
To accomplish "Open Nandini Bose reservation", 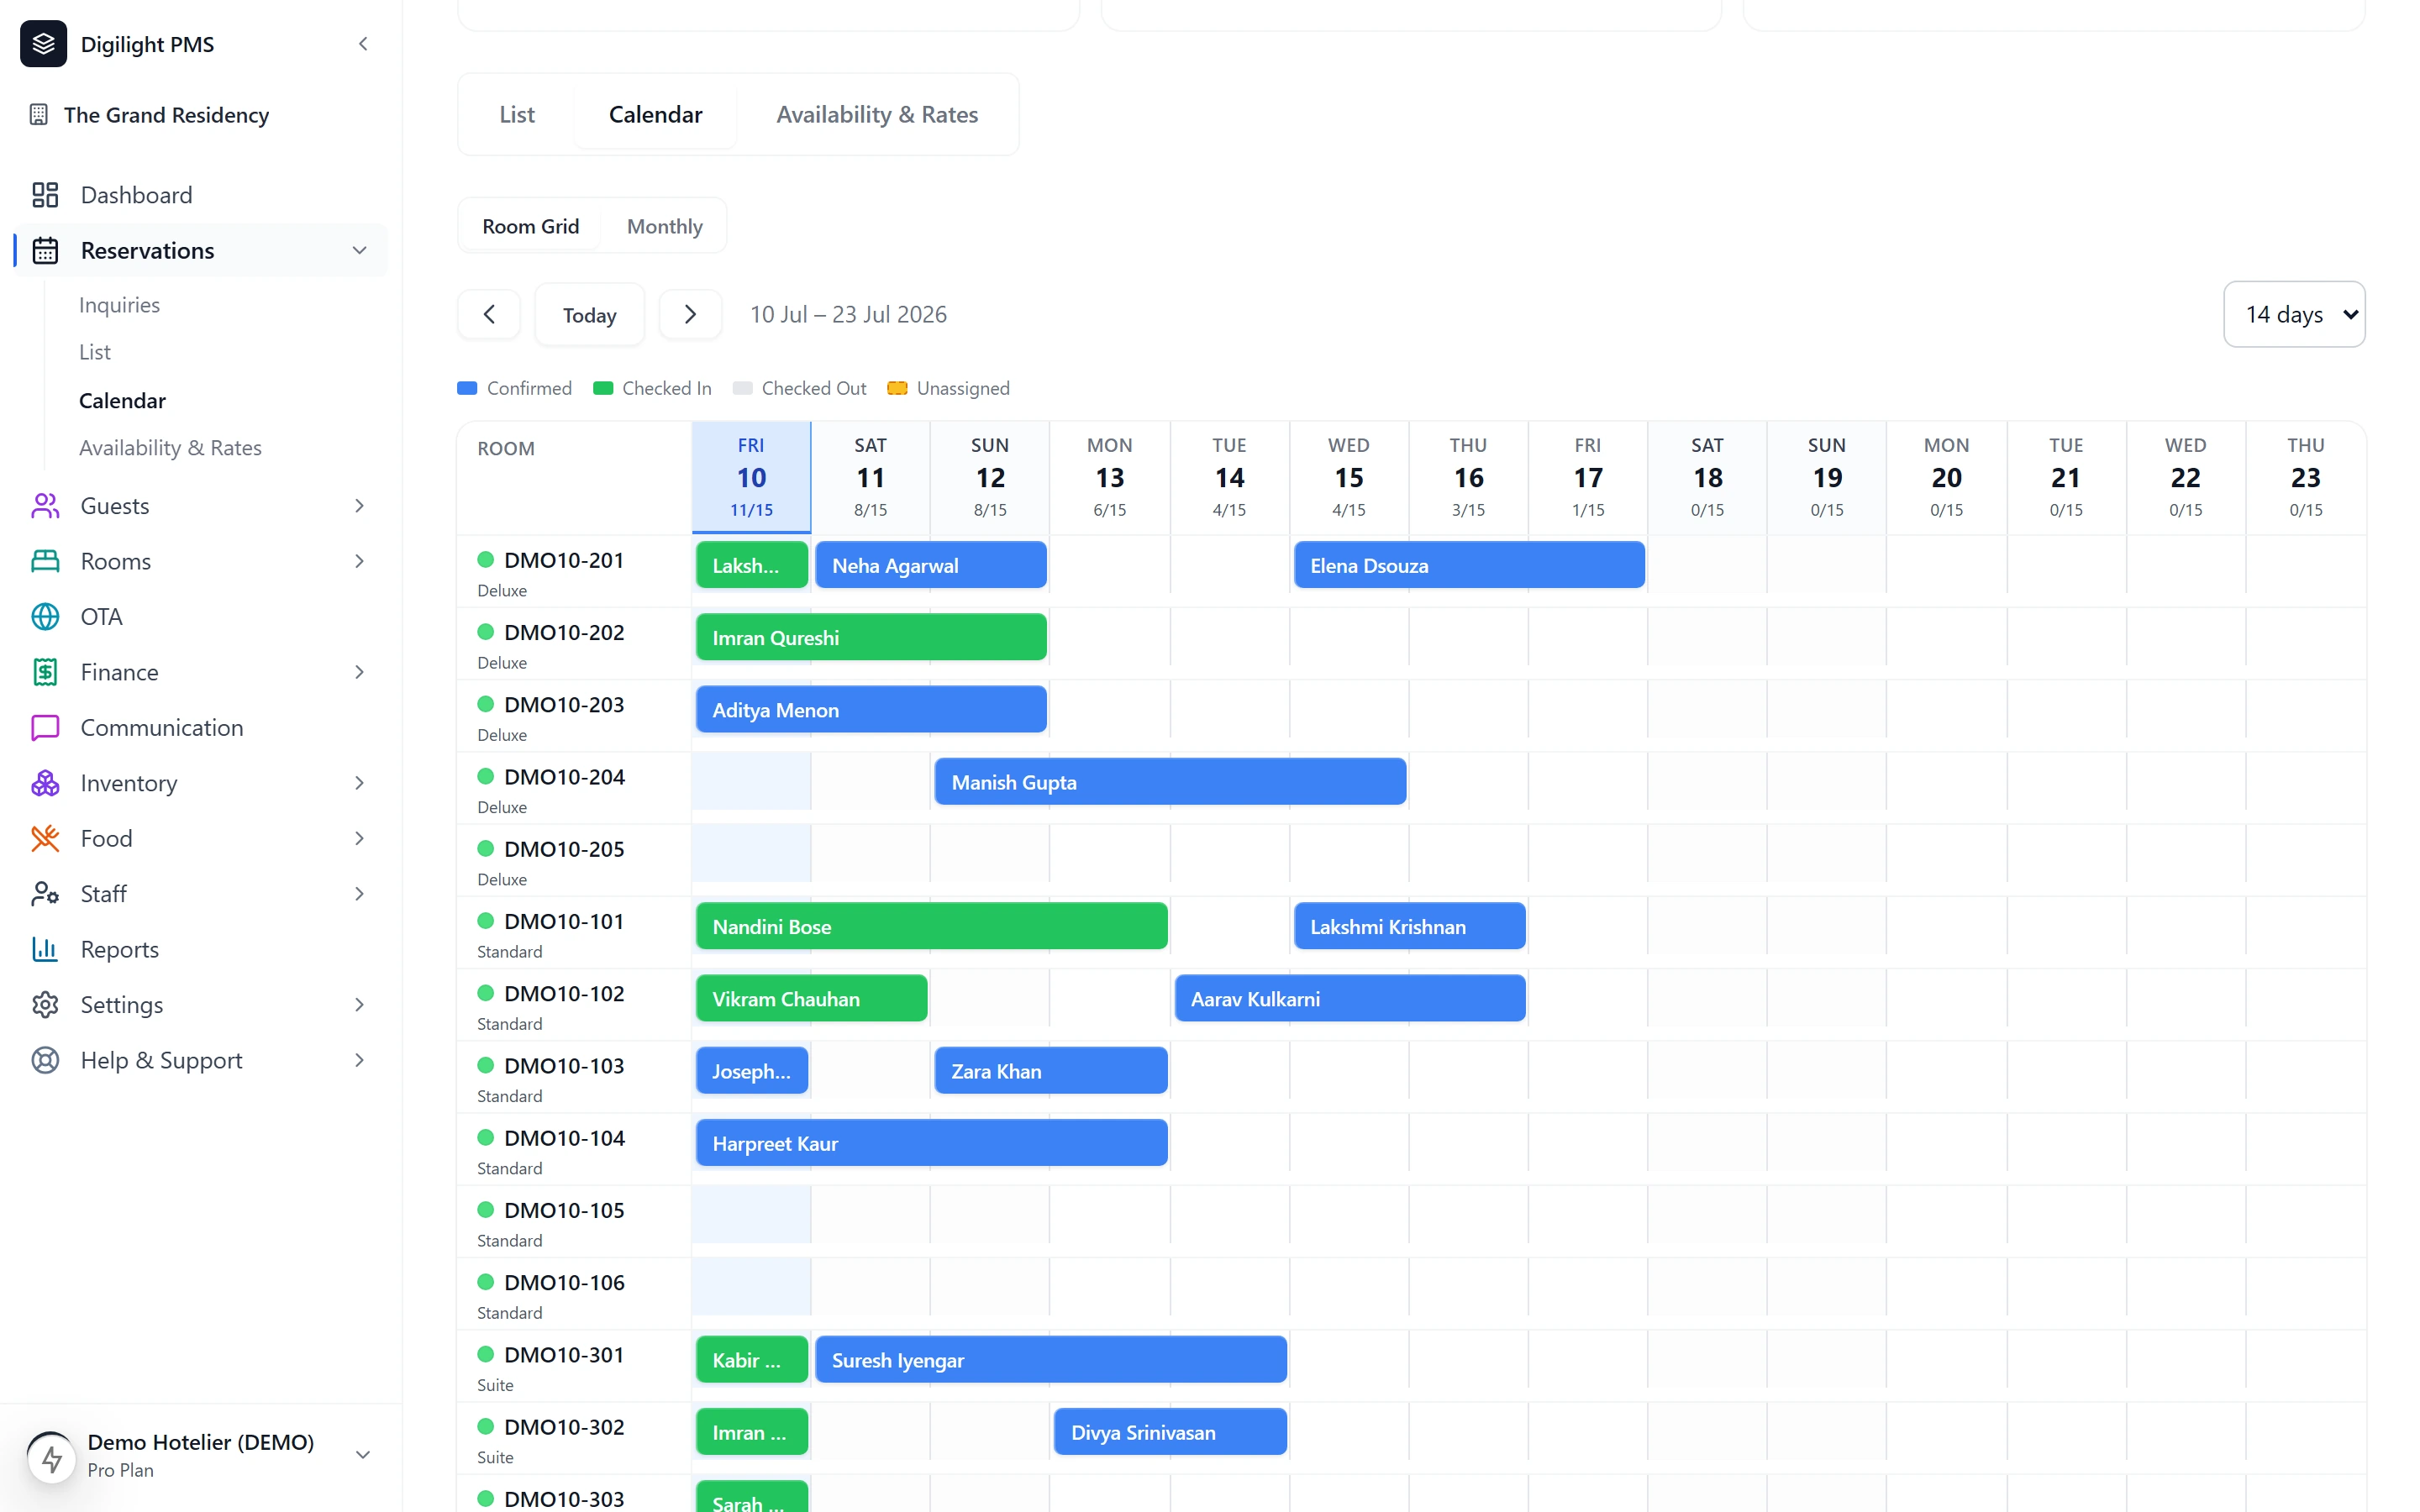I will [x=931, y=927].
